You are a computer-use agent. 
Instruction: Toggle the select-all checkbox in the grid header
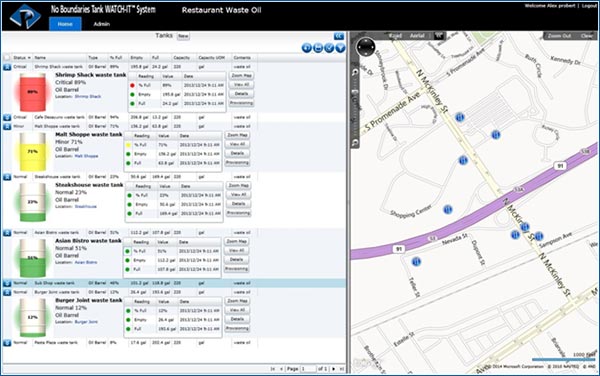7,58
